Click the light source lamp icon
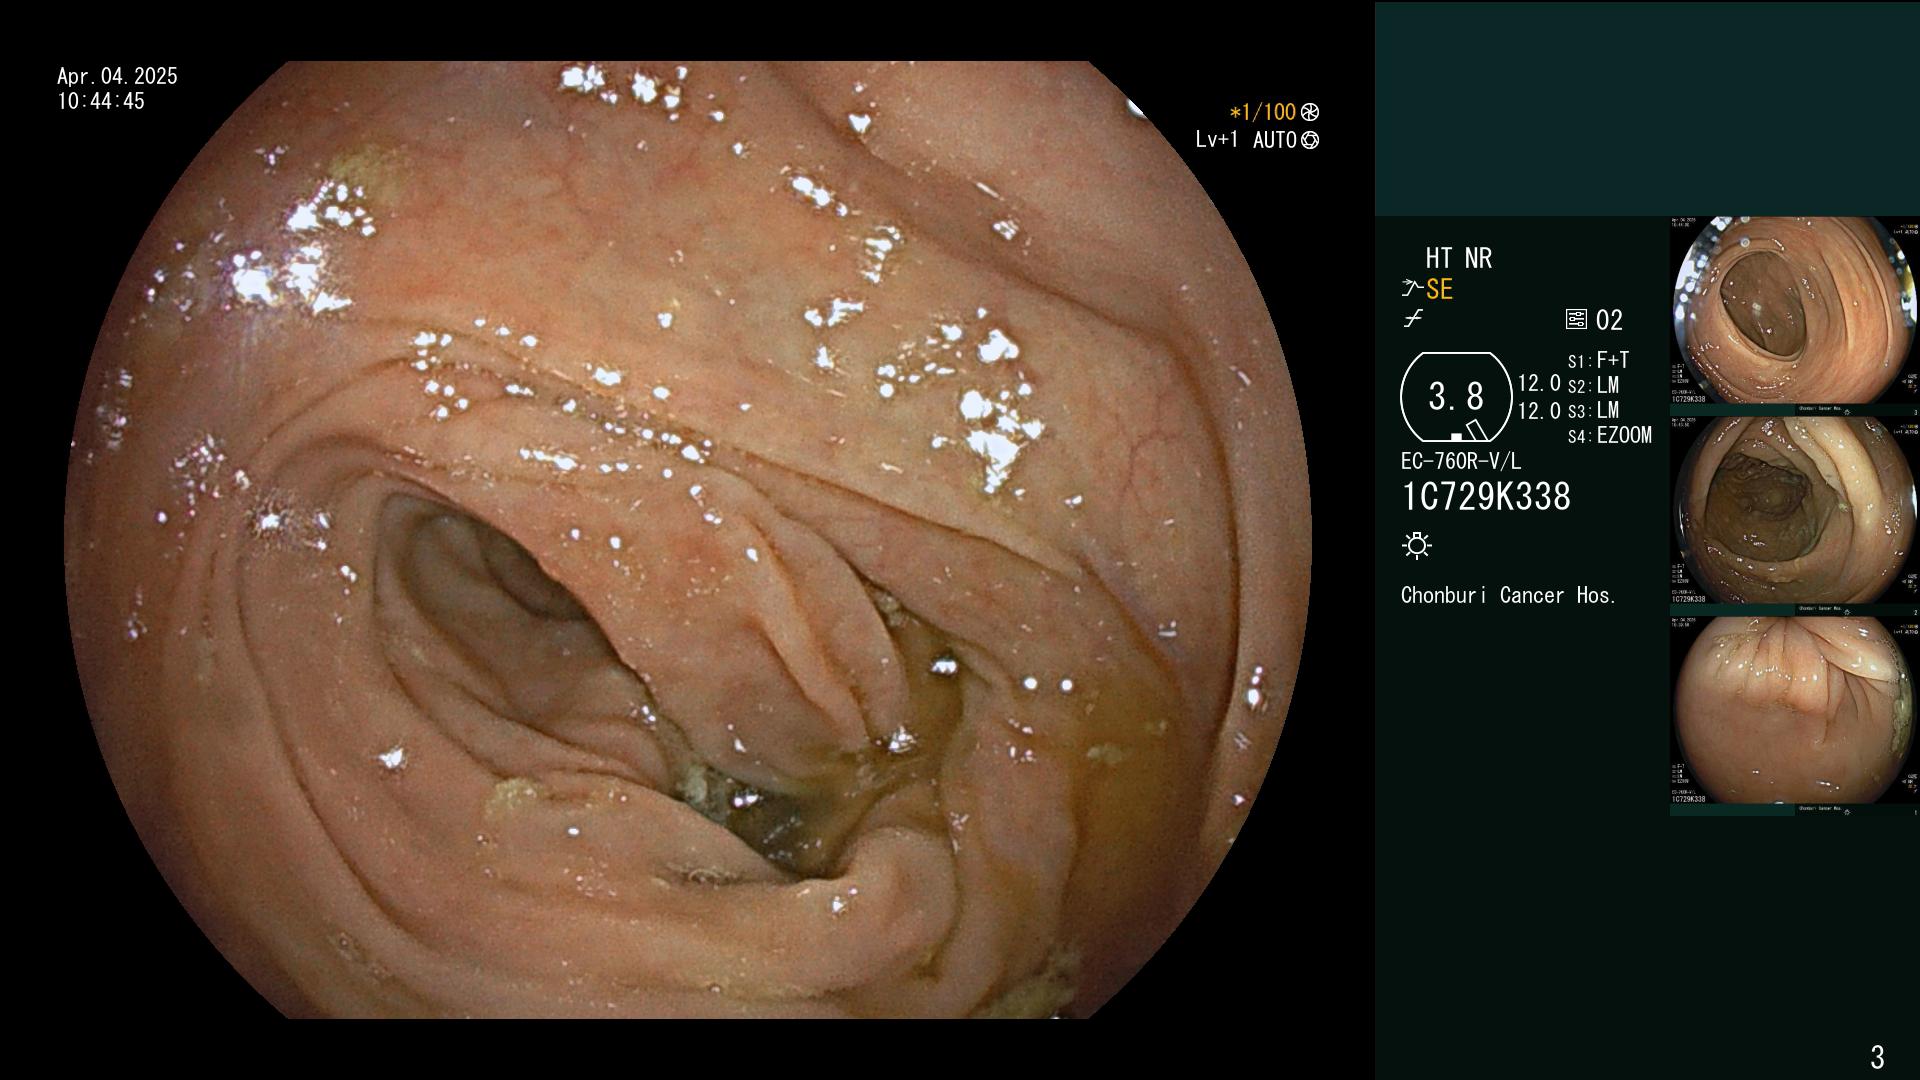The height and width of the screenshot is (1080, 1920). 1417,545
